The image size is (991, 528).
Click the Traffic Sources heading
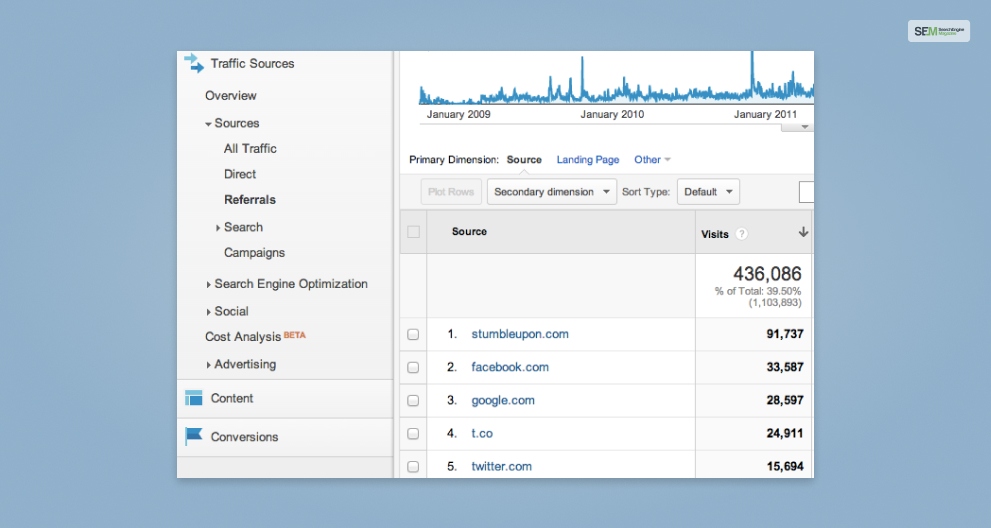click(x=252, y=63)
